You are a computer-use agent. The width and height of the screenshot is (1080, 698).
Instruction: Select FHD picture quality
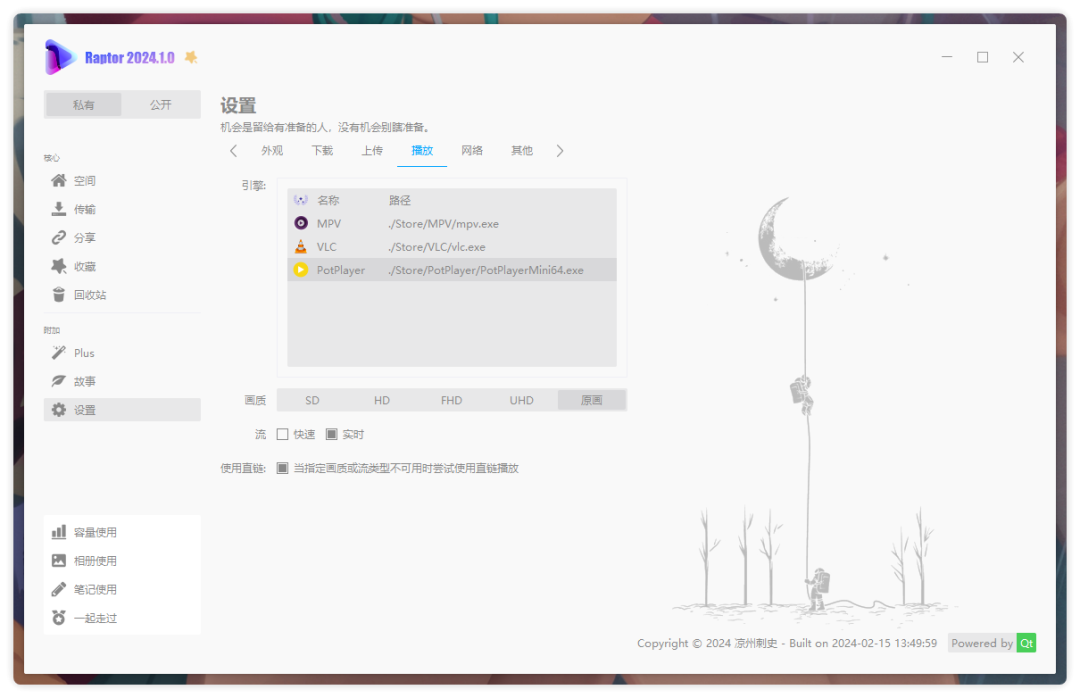click(x=452, y=400)
